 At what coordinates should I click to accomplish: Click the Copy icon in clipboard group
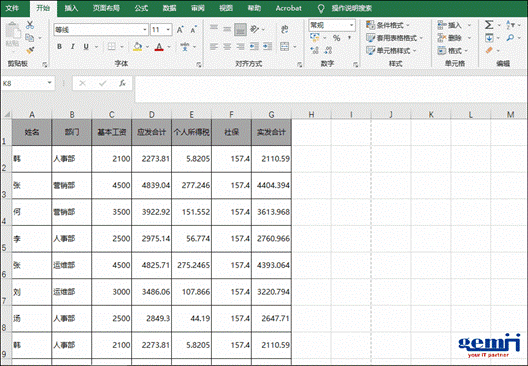30,38
